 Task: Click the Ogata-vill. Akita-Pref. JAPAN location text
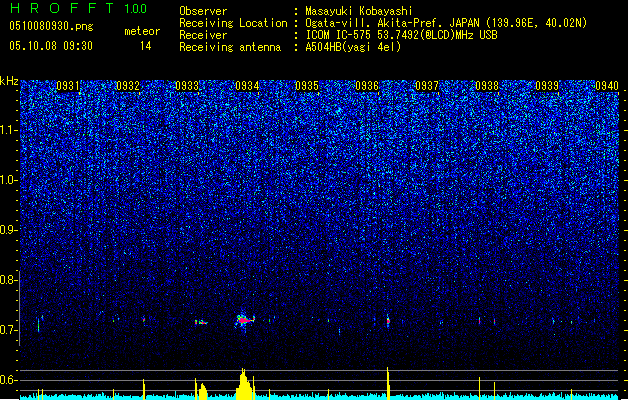coord(446,23)
